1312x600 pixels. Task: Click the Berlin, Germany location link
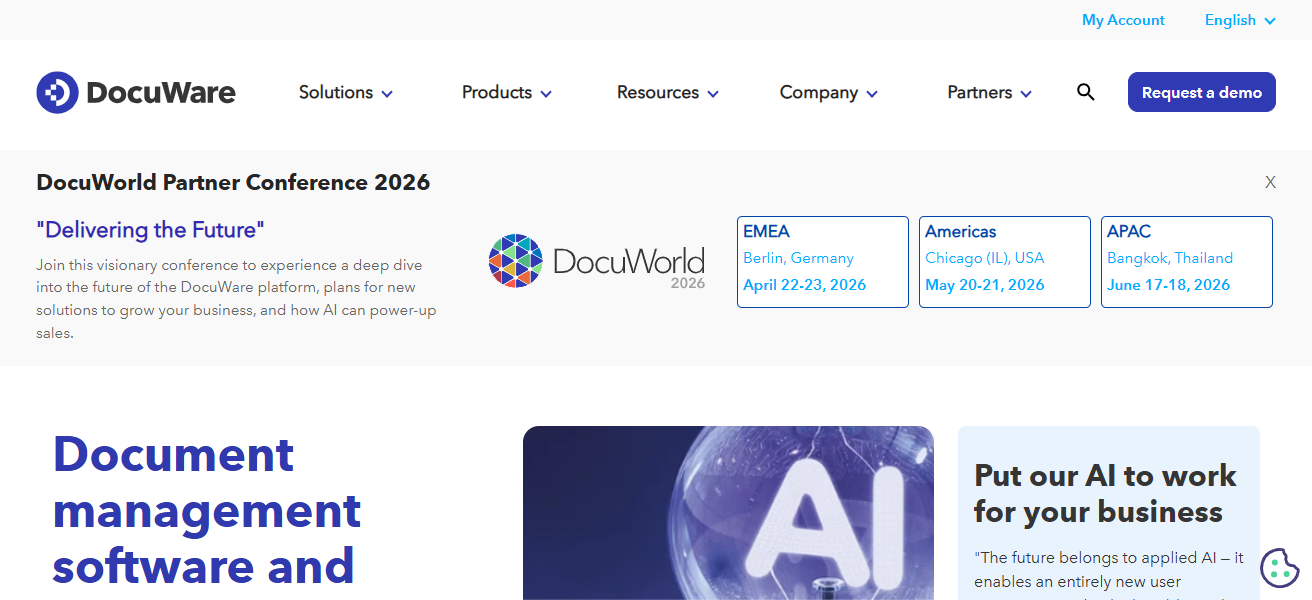pos(798,258)
